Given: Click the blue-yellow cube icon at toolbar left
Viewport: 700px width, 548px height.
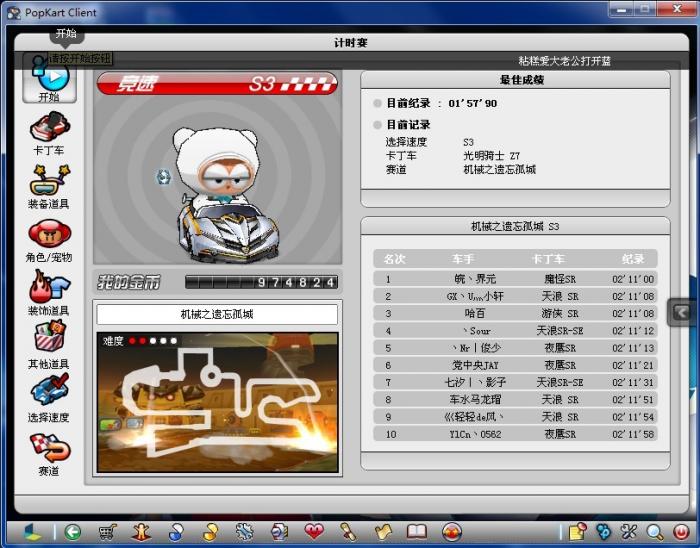Looking at the screenshot, I should [x=33, y=532].
